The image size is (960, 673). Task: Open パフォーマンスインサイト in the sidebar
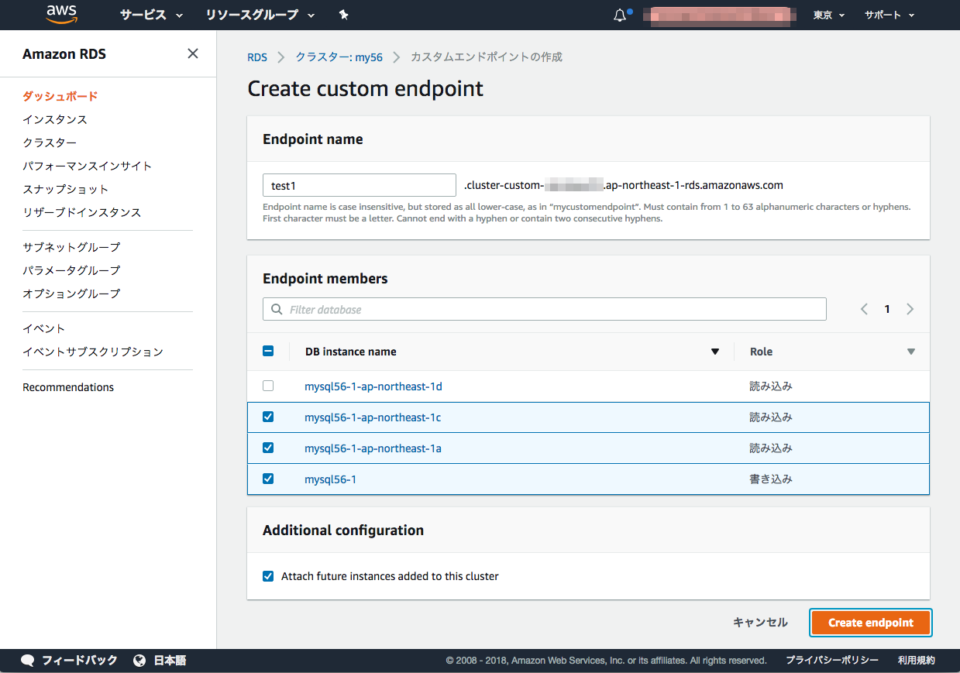[87, 166]
